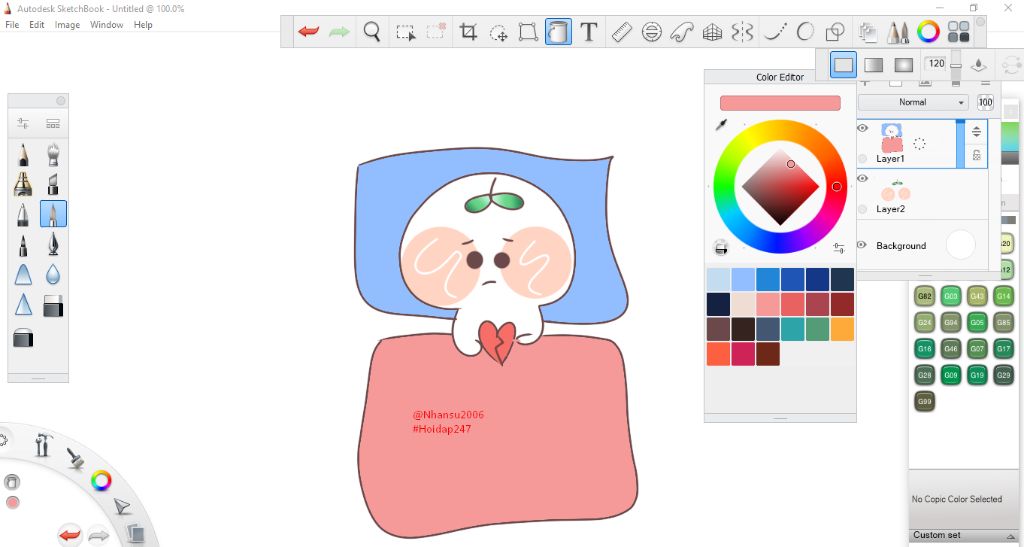
Task: Pick the orange swatch in Color Editor
Action: (842, 329)
